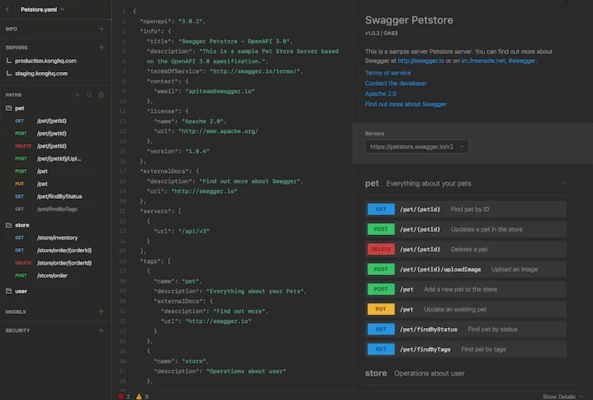Click the back arrow beside Petstore.yaml
Viewport: 593px width, 400px height.
click(7, 9)
